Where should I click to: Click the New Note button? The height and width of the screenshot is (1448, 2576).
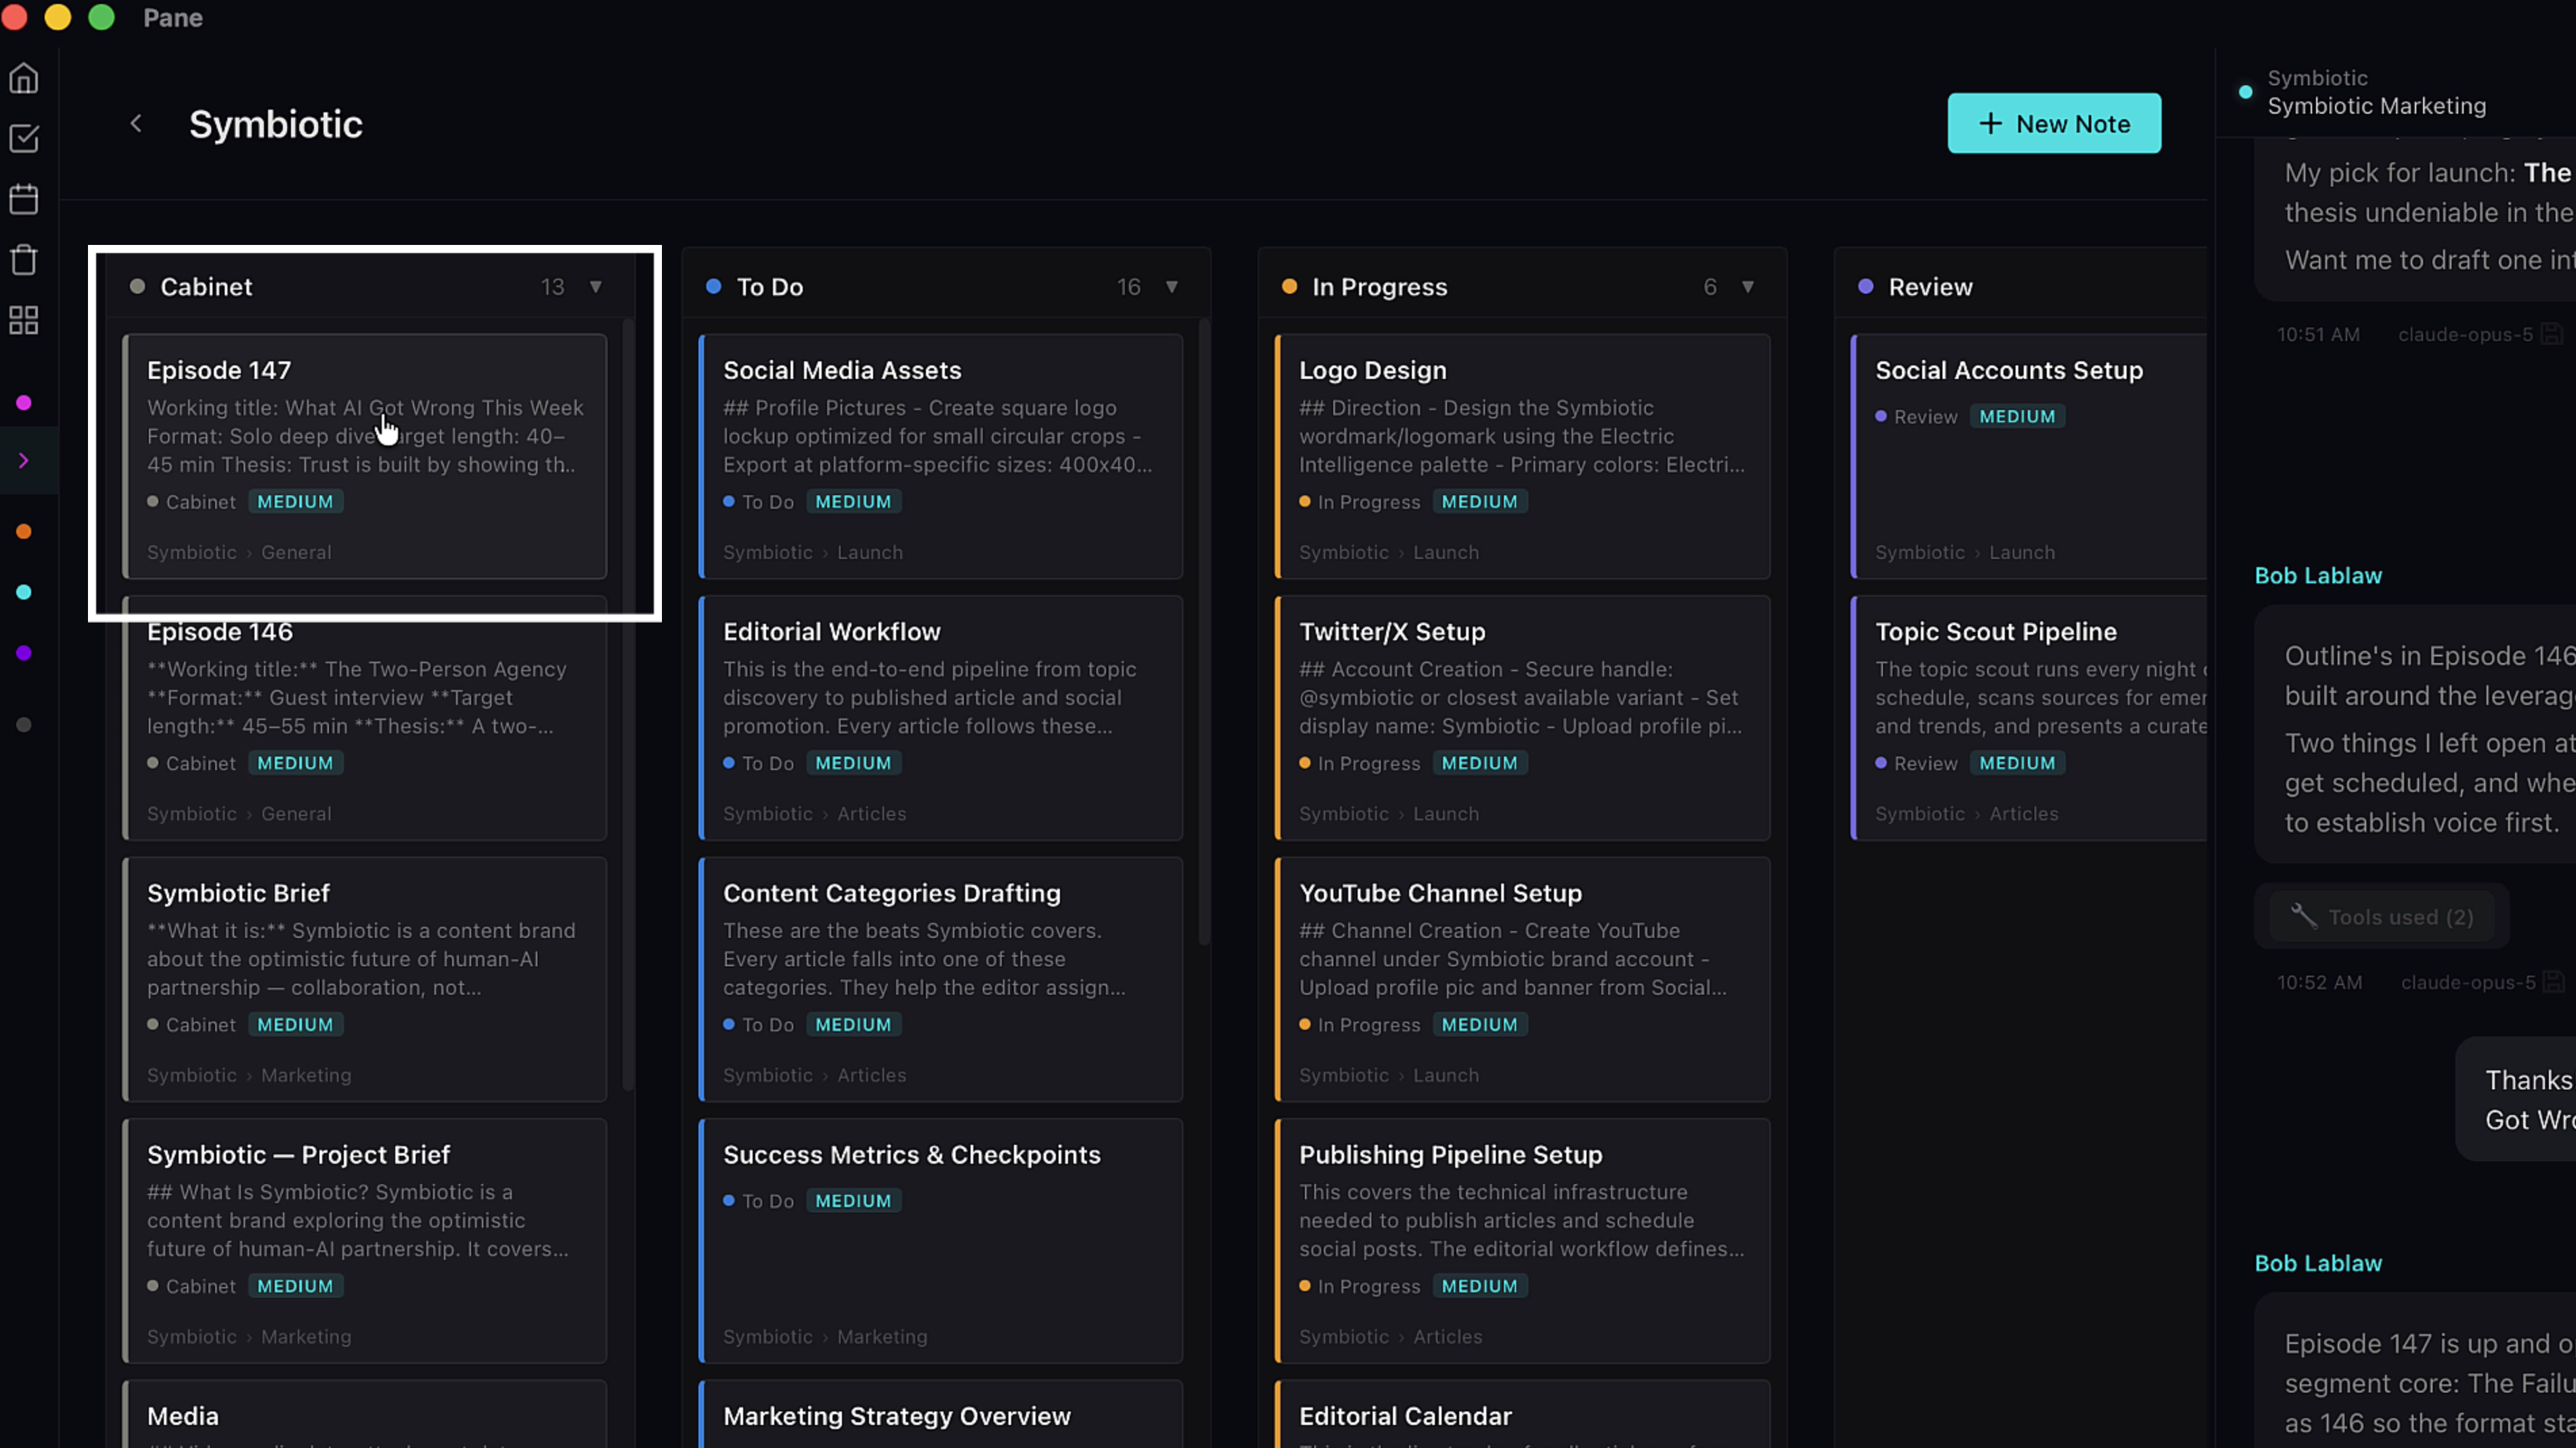2054,123
